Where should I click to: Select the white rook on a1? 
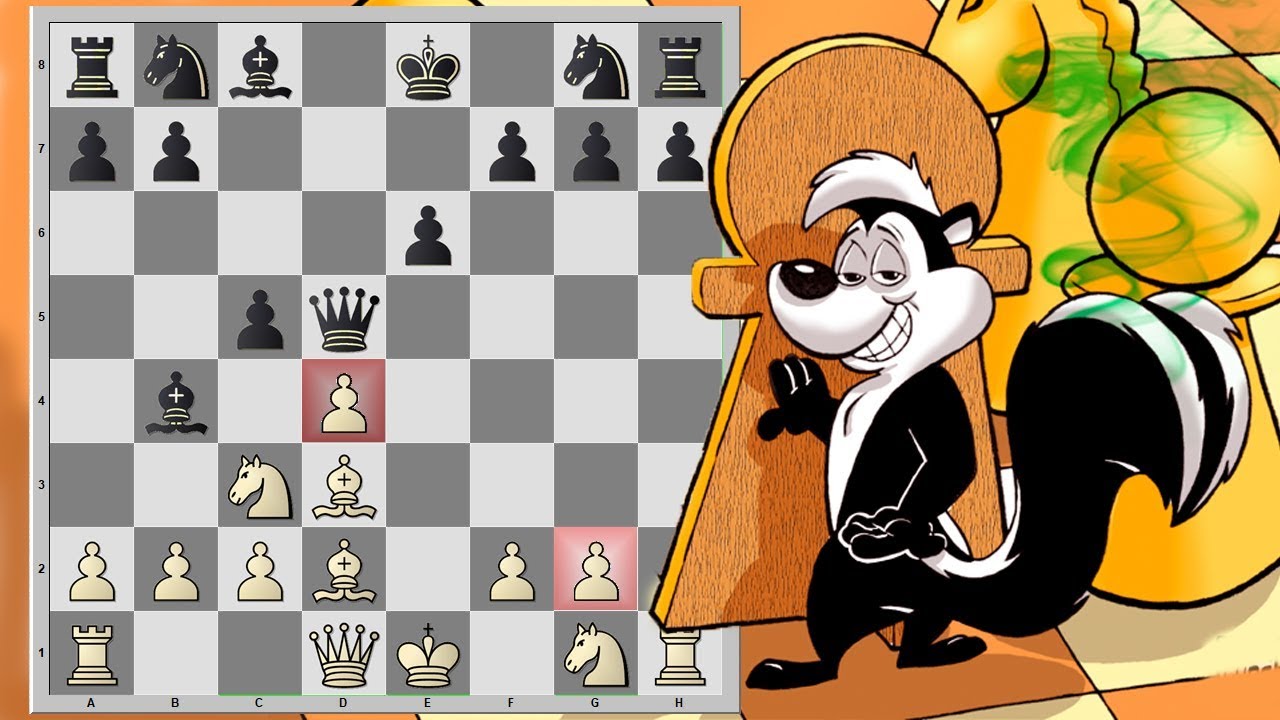point(92,655)
